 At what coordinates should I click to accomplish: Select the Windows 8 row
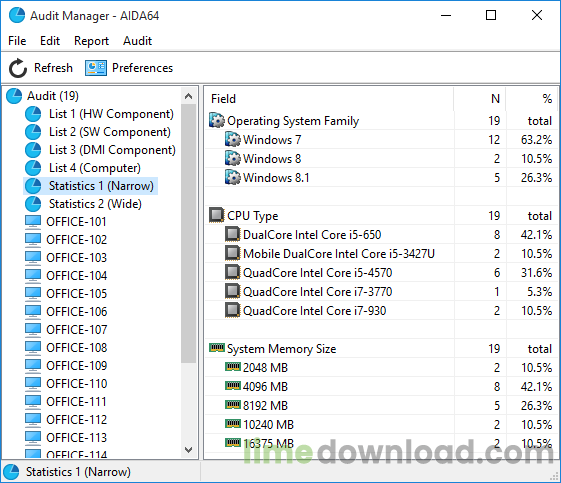pos(381,158)
